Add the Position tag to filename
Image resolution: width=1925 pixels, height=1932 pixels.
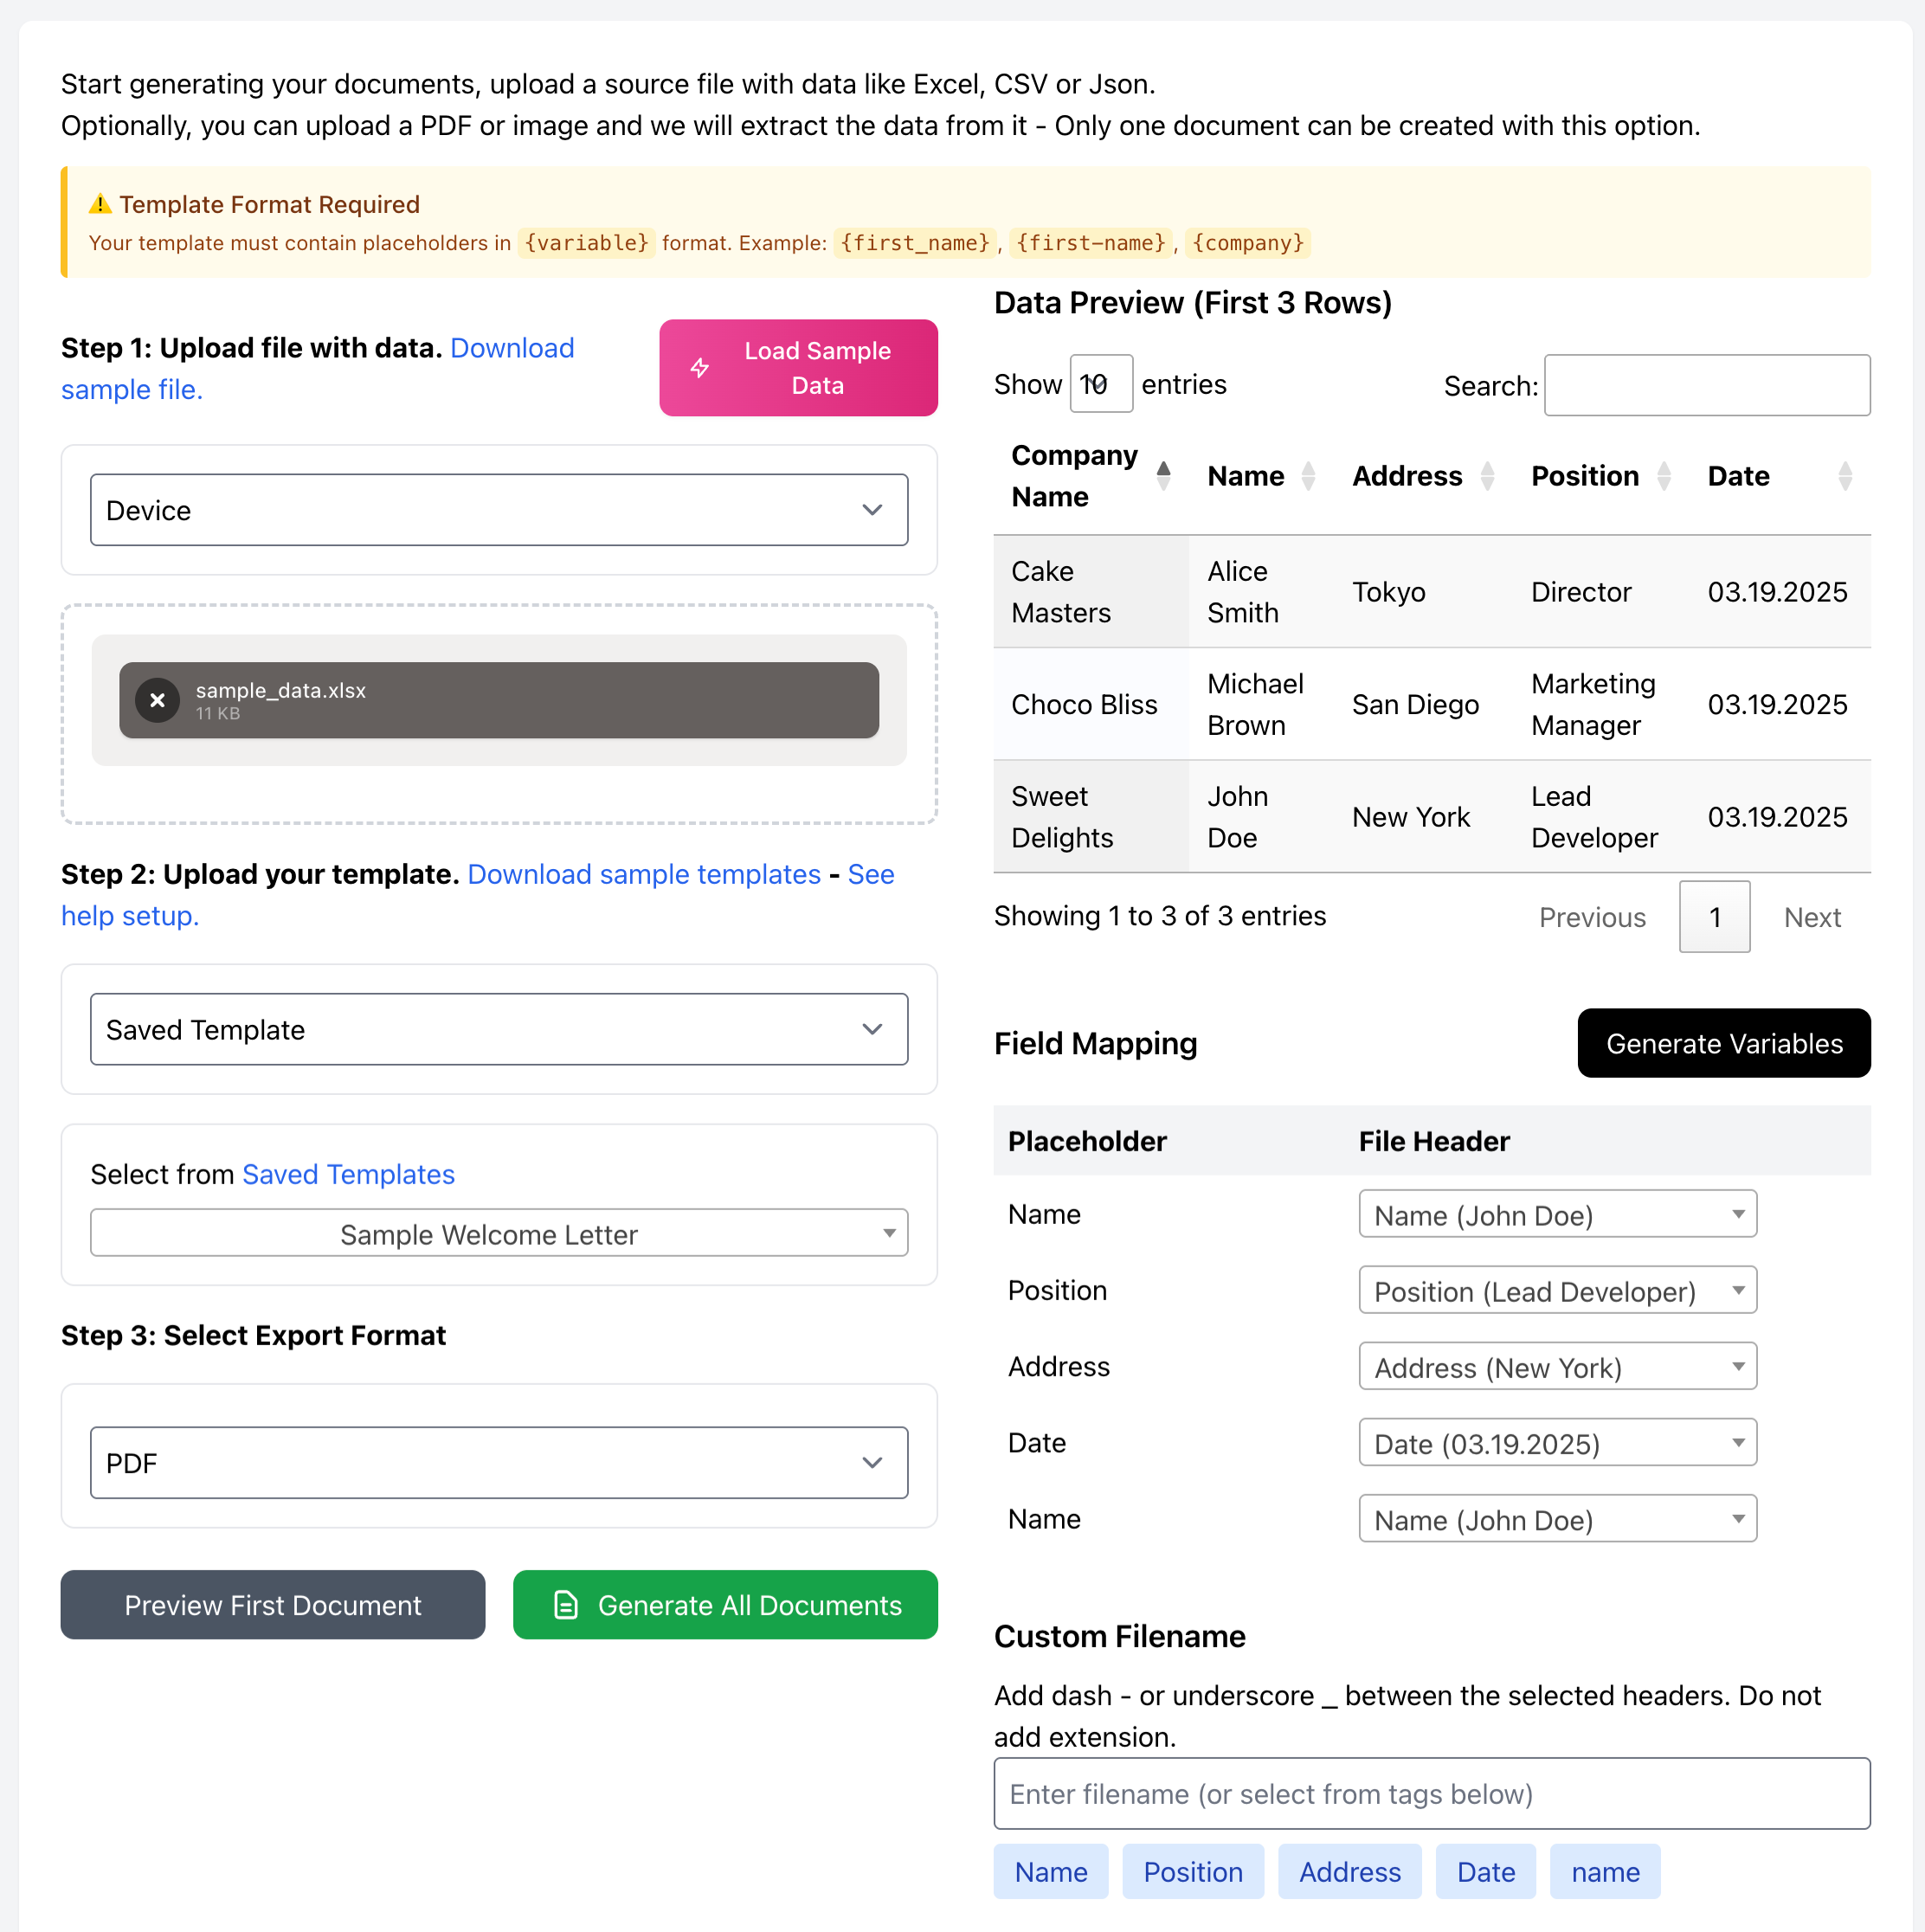[1193, 1872]
